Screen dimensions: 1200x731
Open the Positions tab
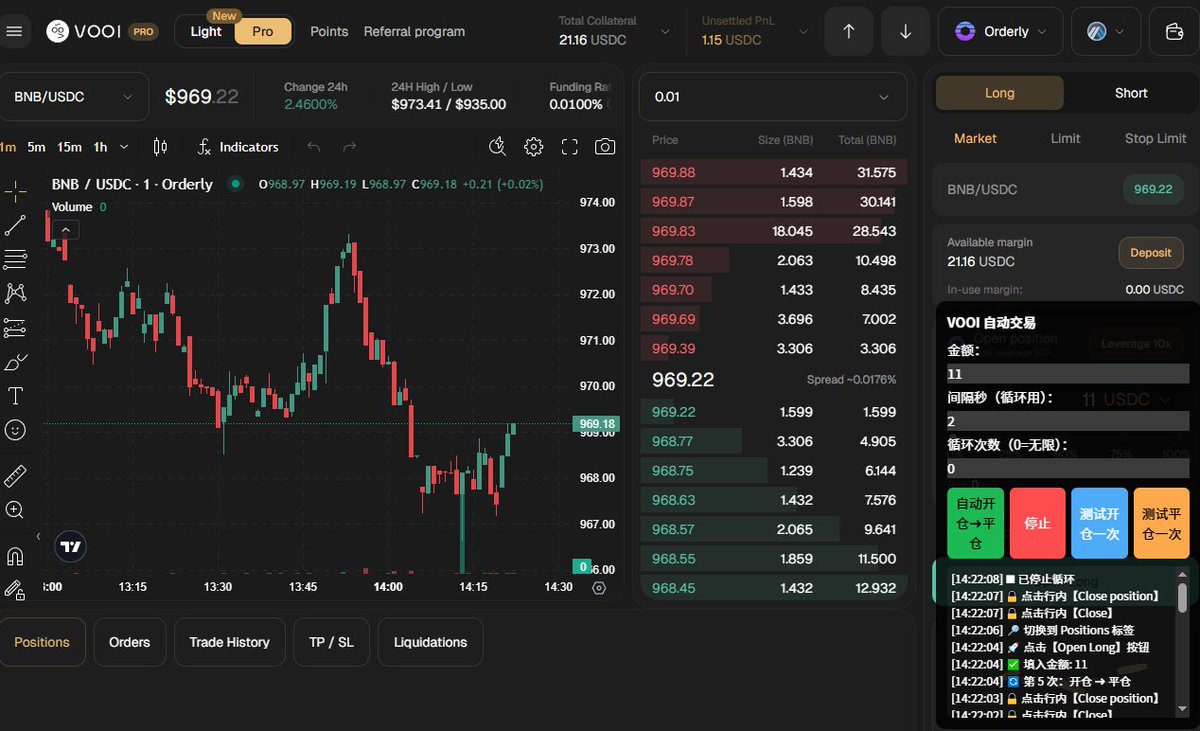coord(42,642)
